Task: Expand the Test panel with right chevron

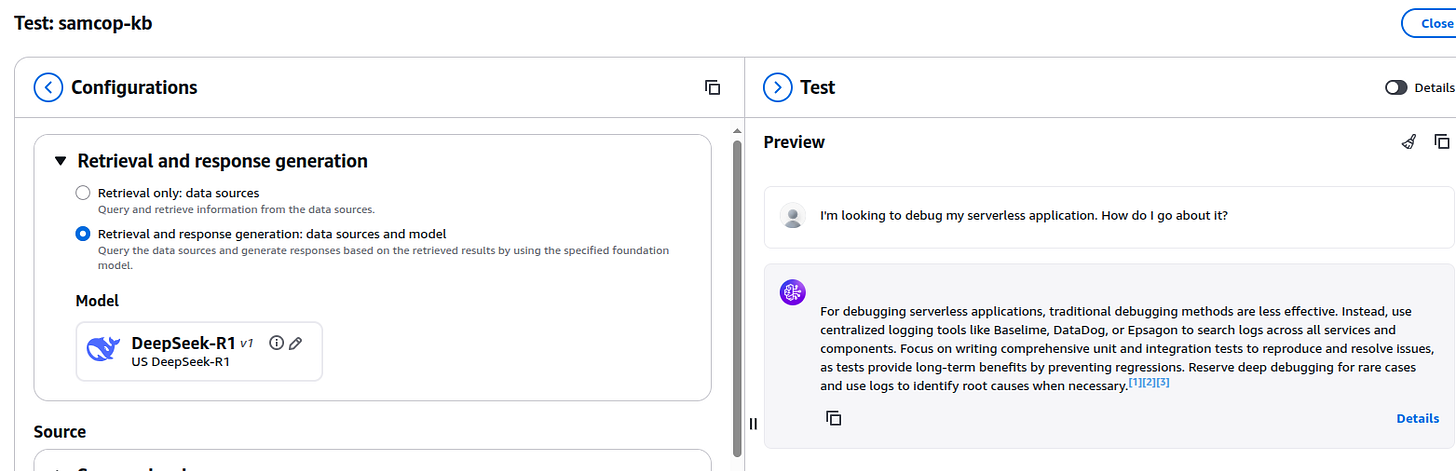Action: [778, 87]
